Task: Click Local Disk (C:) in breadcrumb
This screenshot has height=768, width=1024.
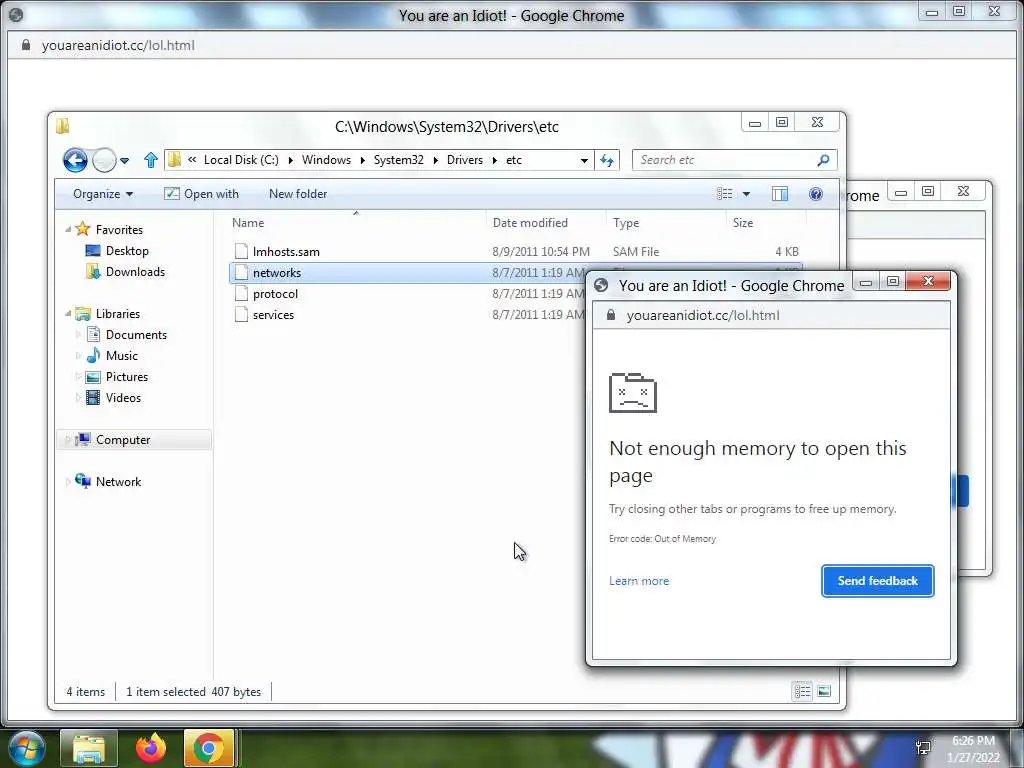Action: click(241, 160)
